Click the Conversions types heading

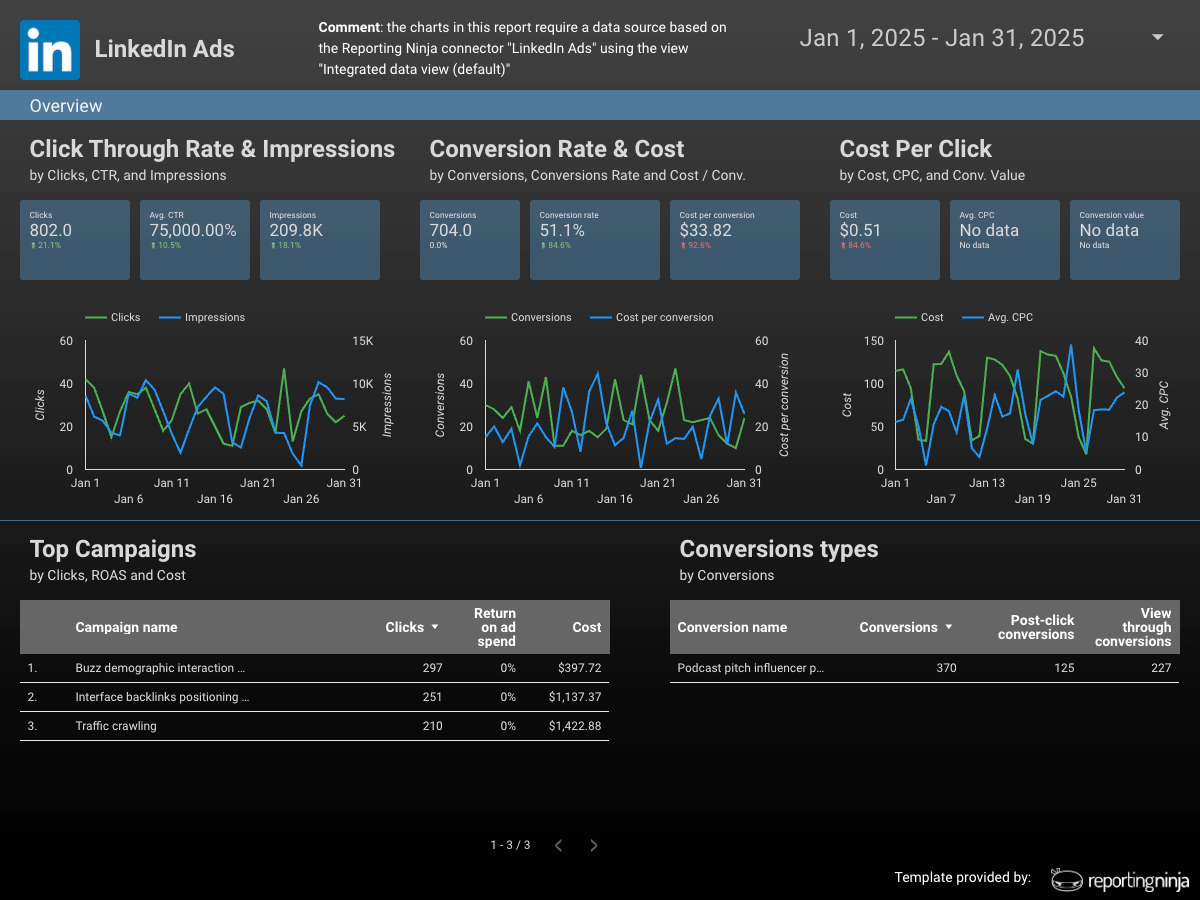click(x=779, y=549)
